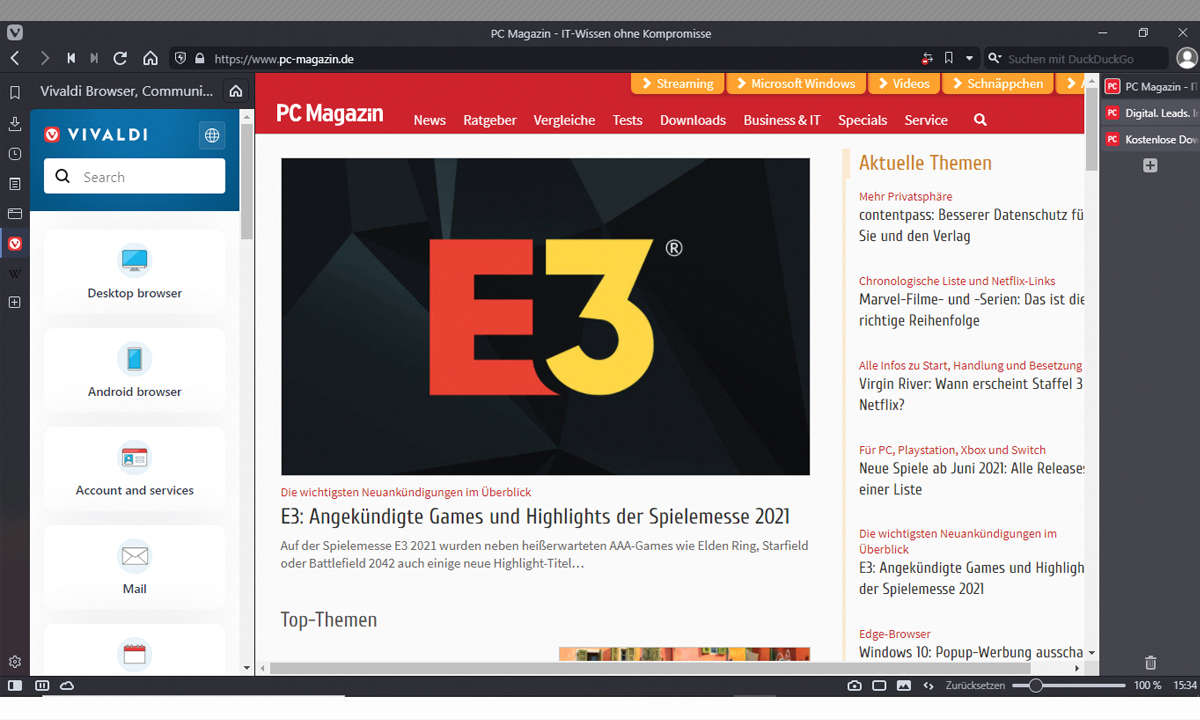Open the Business & IT menu item

pos(782,120)
